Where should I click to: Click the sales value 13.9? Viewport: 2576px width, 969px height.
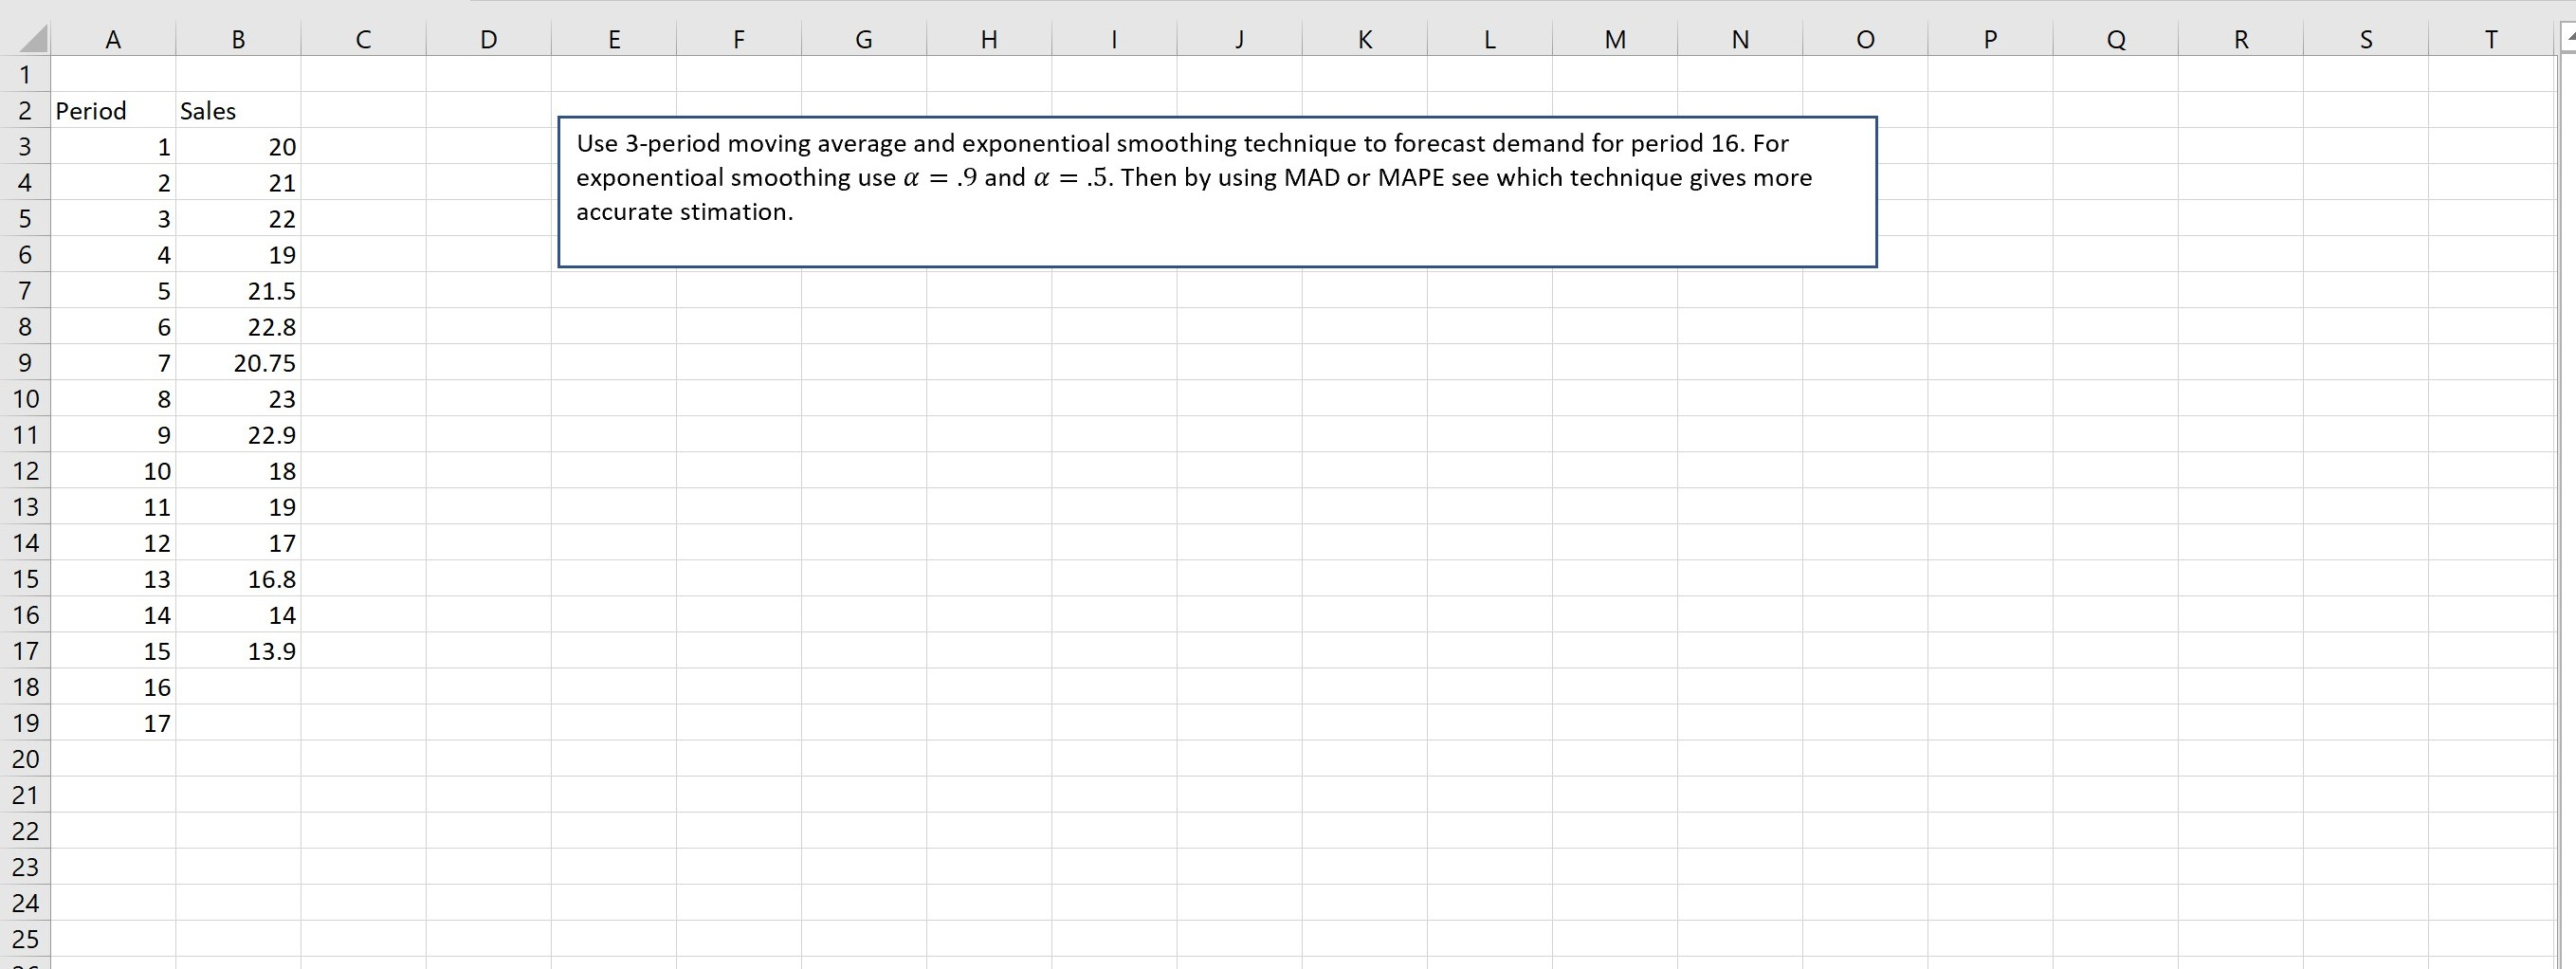click(238, 650)
